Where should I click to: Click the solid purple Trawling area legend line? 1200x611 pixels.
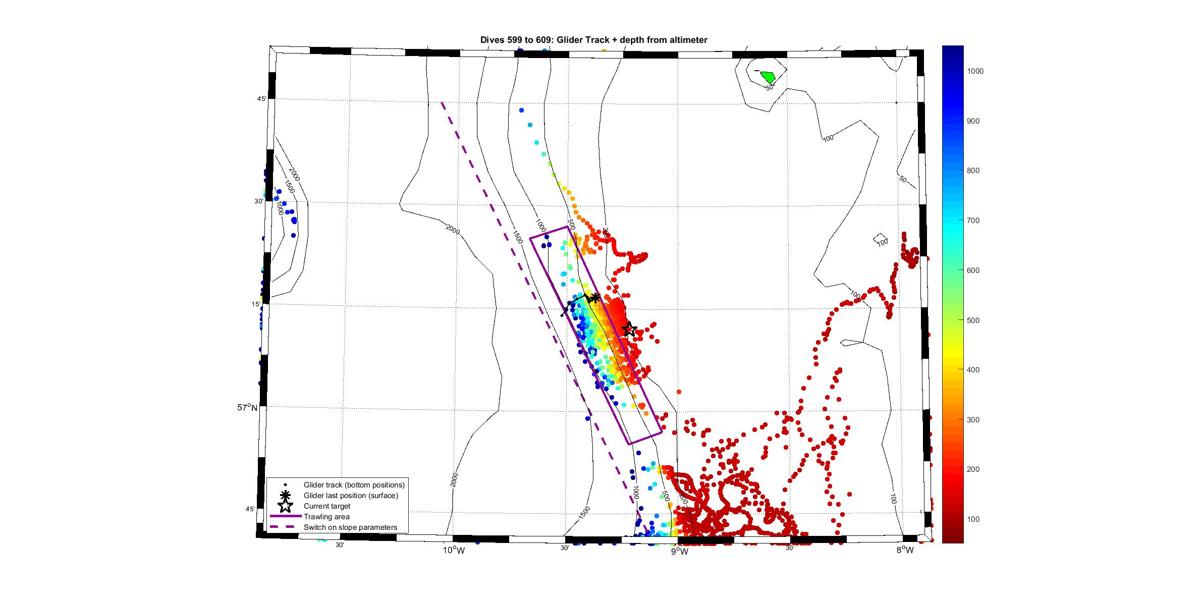click(286, 517)
